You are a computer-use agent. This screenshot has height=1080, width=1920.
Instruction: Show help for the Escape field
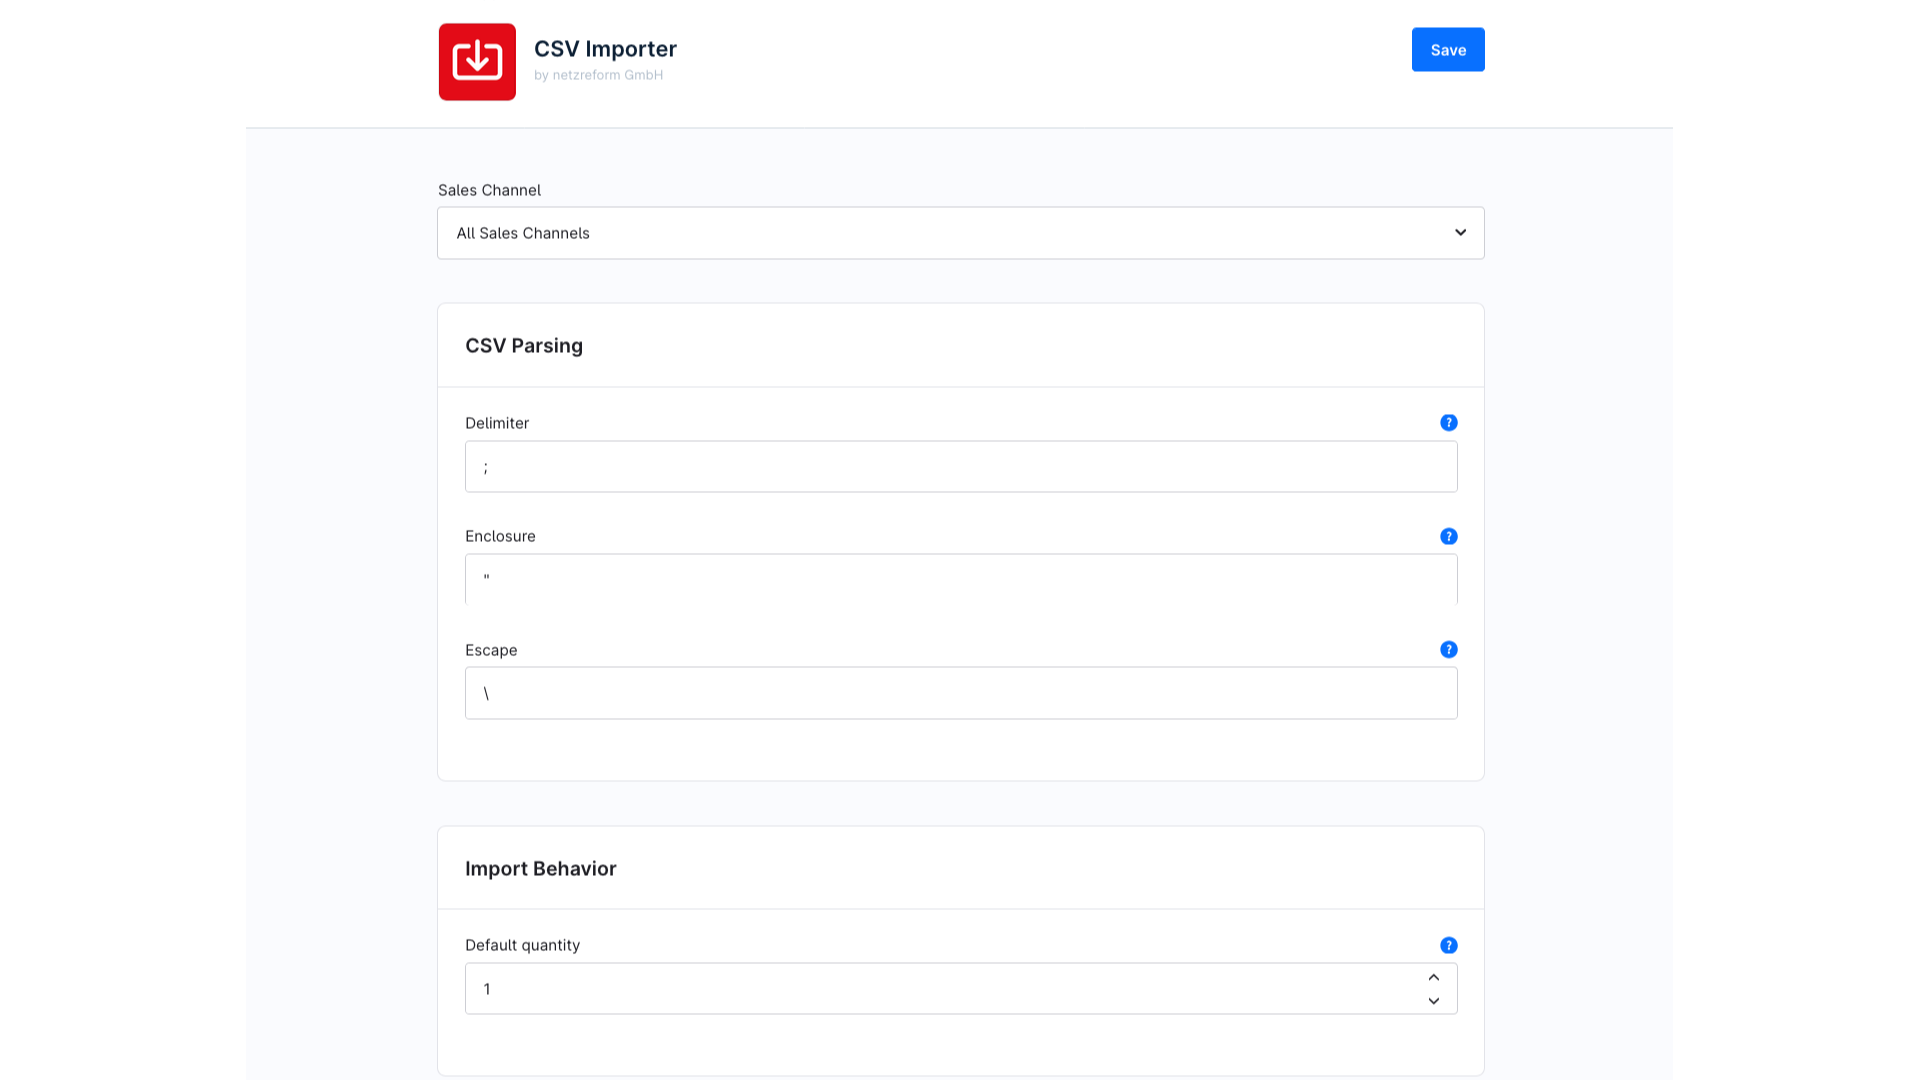pos(1448,650)
